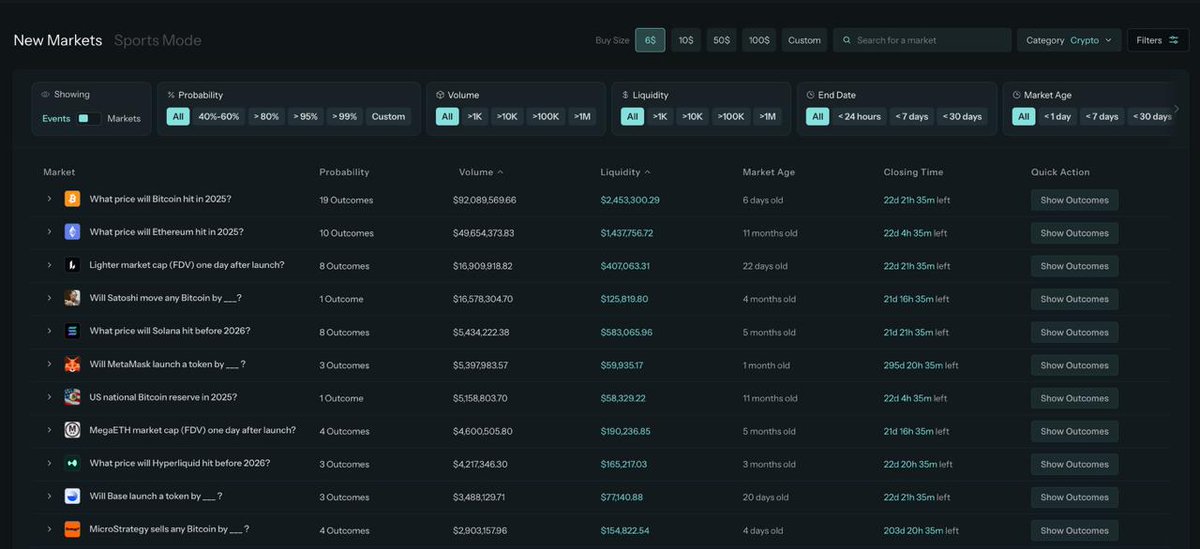Select Liquidity >1K filter
This screenshot has width=1200, height=549.
(659, 116)
